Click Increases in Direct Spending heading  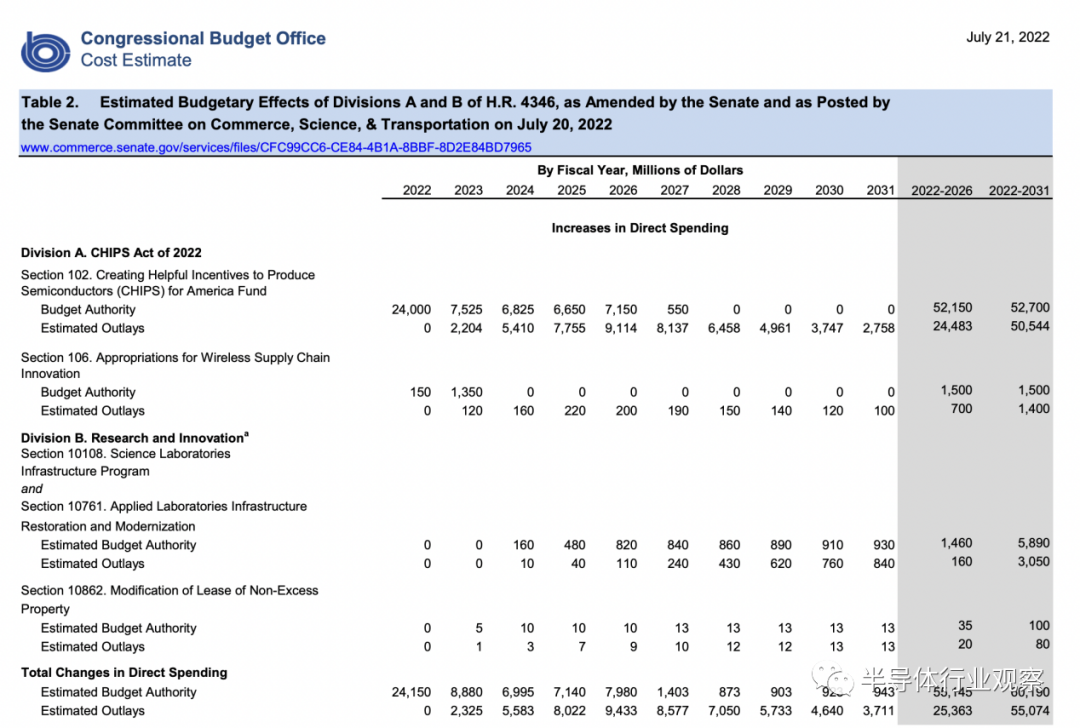click(640, 228)
